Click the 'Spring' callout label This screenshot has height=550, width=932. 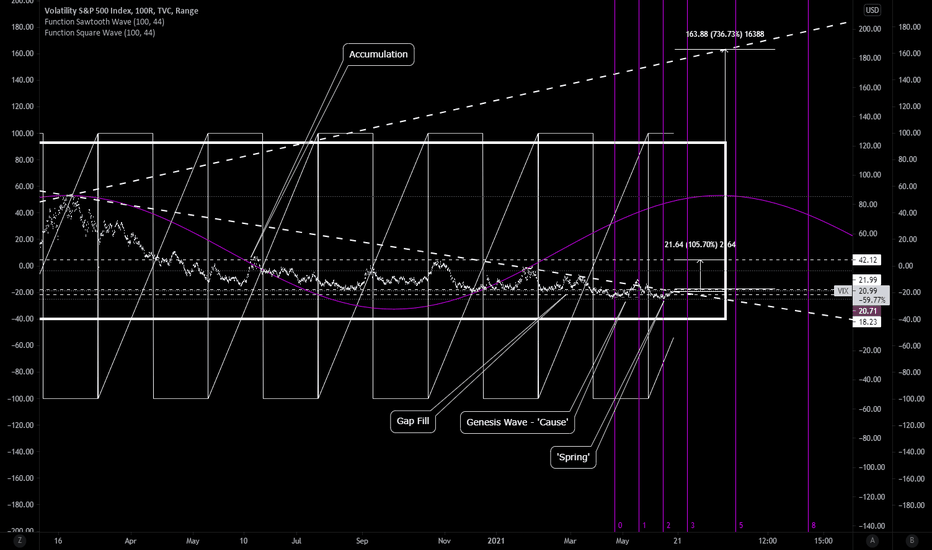click(573, 457)
